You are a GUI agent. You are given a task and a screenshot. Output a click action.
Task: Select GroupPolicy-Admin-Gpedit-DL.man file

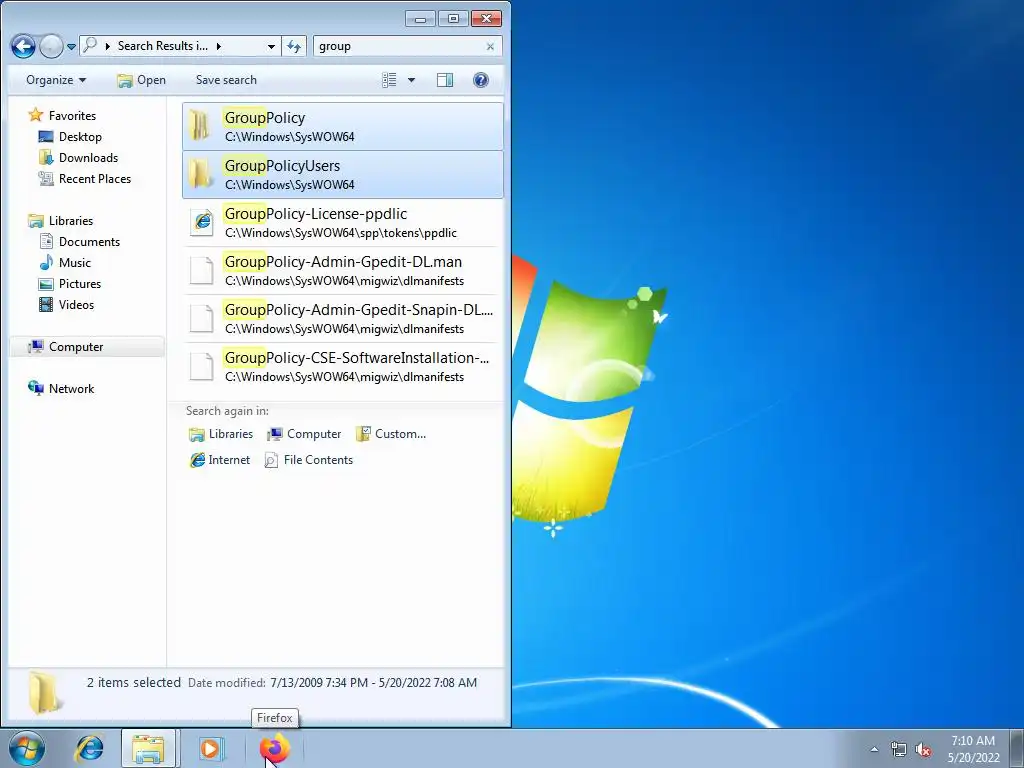pyautogui.click(x=343, y=270)
